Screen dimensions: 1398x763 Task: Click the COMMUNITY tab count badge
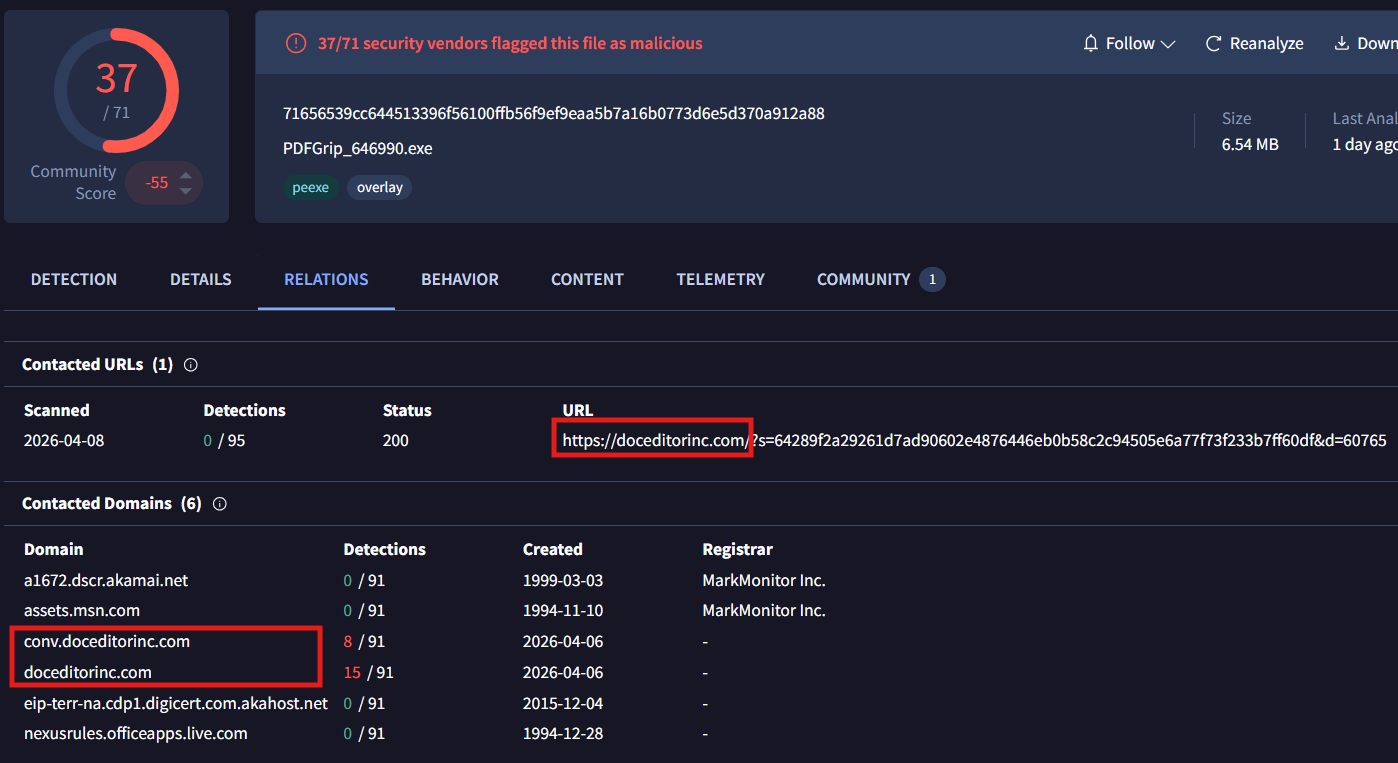[x=932, y=280]
